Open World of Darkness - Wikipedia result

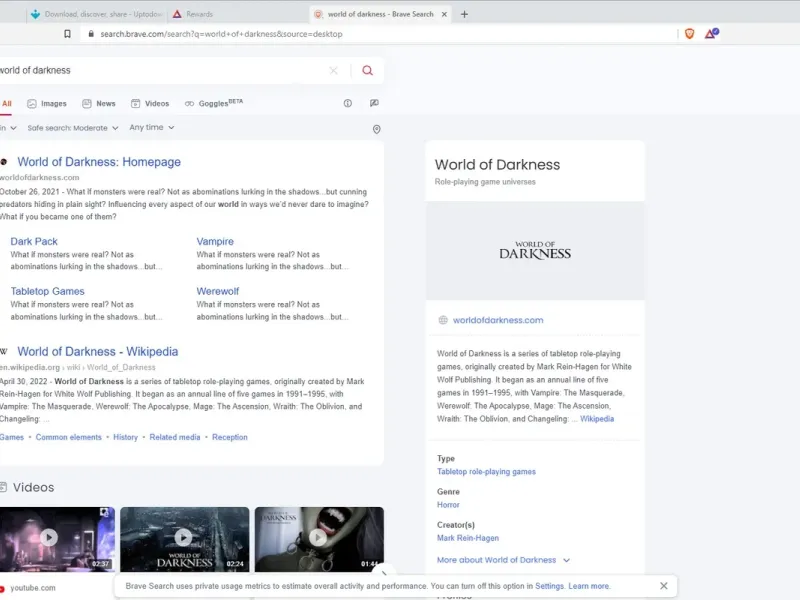(x=97, y=352)
